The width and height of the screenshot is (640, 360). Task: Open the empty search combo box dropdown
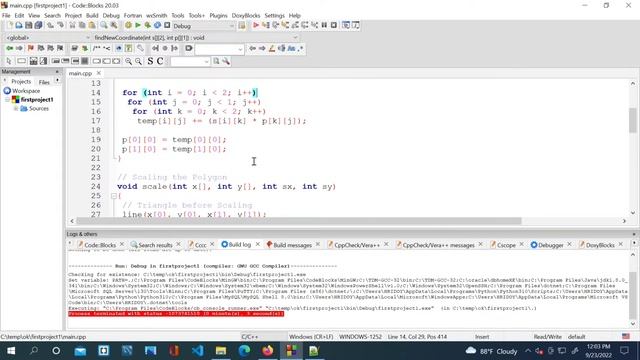[x=240, y=49]
